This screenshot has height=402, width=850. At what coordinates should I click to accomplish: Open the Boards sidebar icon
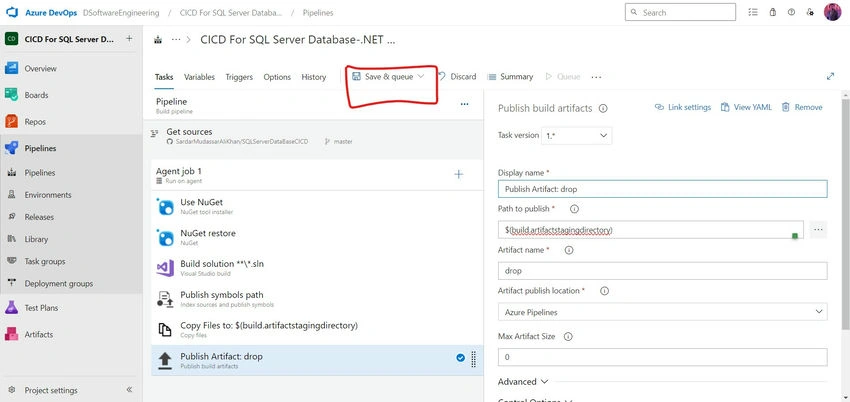coord(11,95)
